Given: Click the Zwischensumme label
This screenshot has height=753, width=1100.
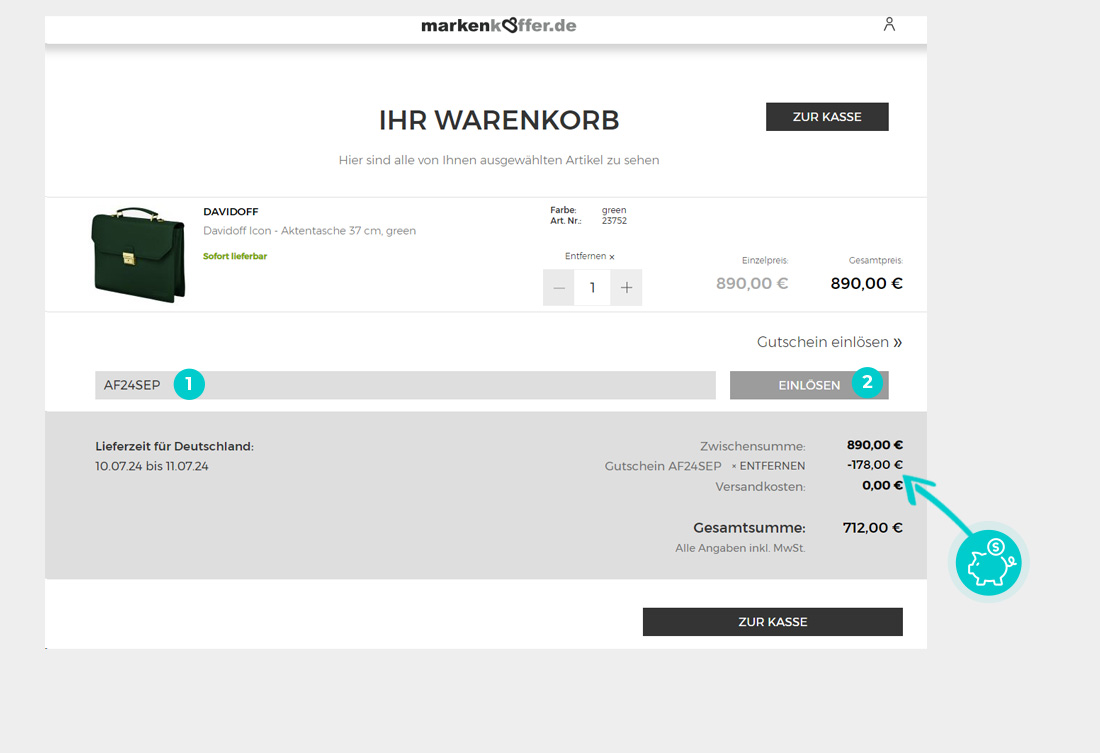Looking at the screenshot, I should (753, 446).
